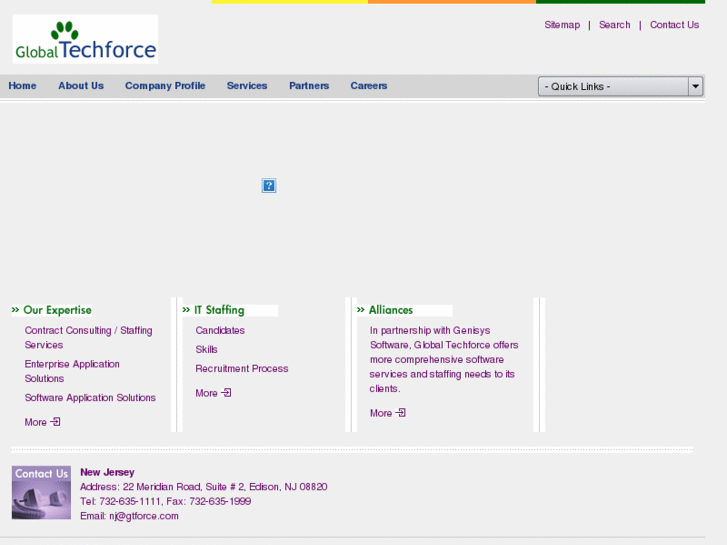Click the Contact Us telephone thumbnail
Viewport: 727px width, 545px height.
click(x=41, y=492)
